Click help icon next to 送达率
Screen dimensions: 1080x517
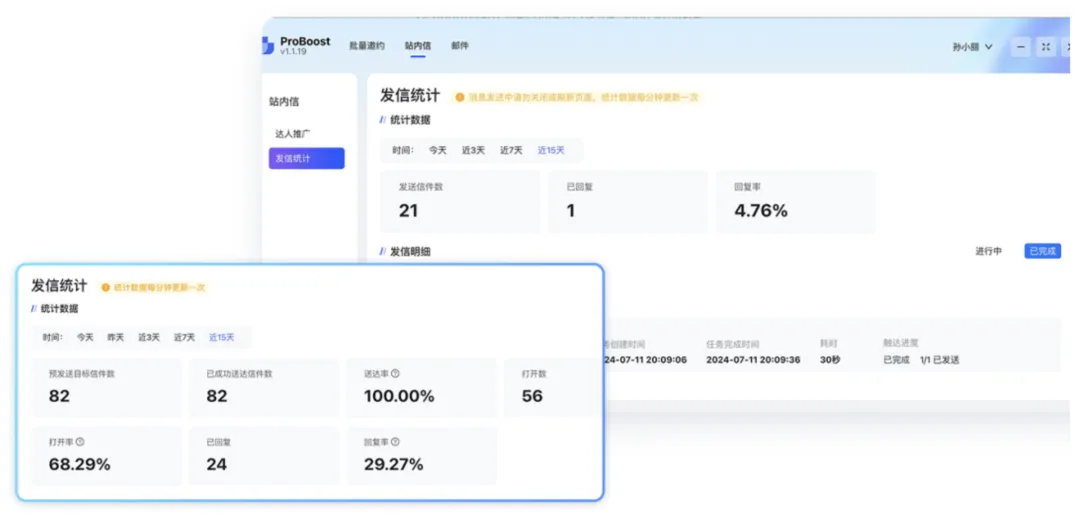(395, 374)
